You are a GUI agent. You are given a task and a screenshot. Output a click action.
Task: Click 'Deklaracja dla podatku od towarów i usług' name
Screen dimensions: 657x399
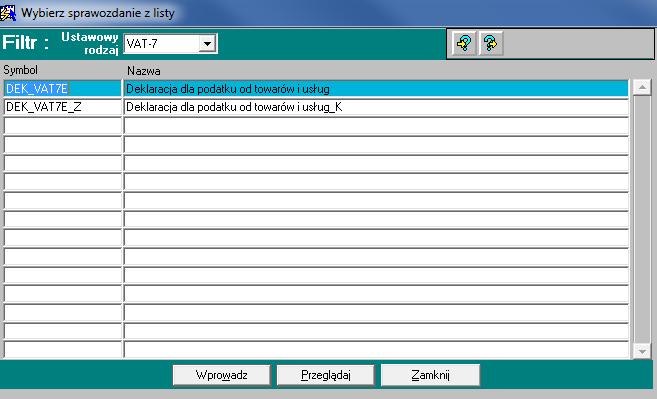[x=228, y=89]
